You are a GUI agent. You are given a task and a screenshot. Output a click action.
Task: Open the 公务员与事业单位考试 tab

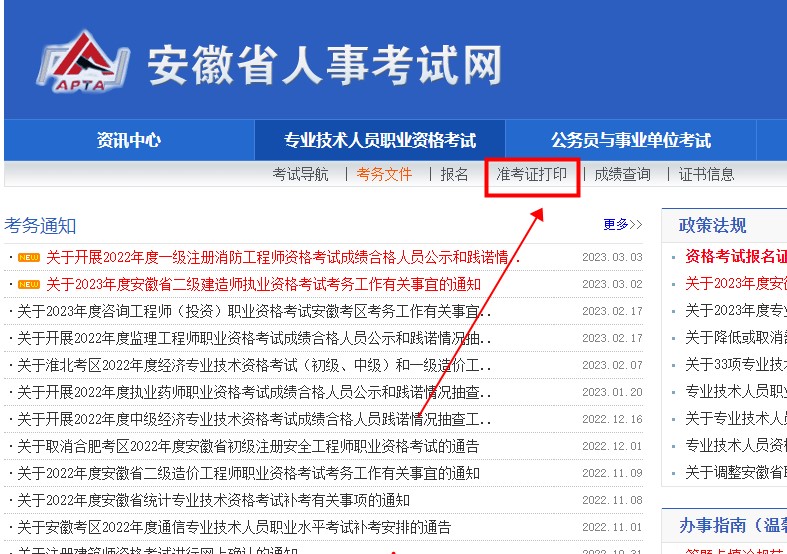[x=630, y=140]
